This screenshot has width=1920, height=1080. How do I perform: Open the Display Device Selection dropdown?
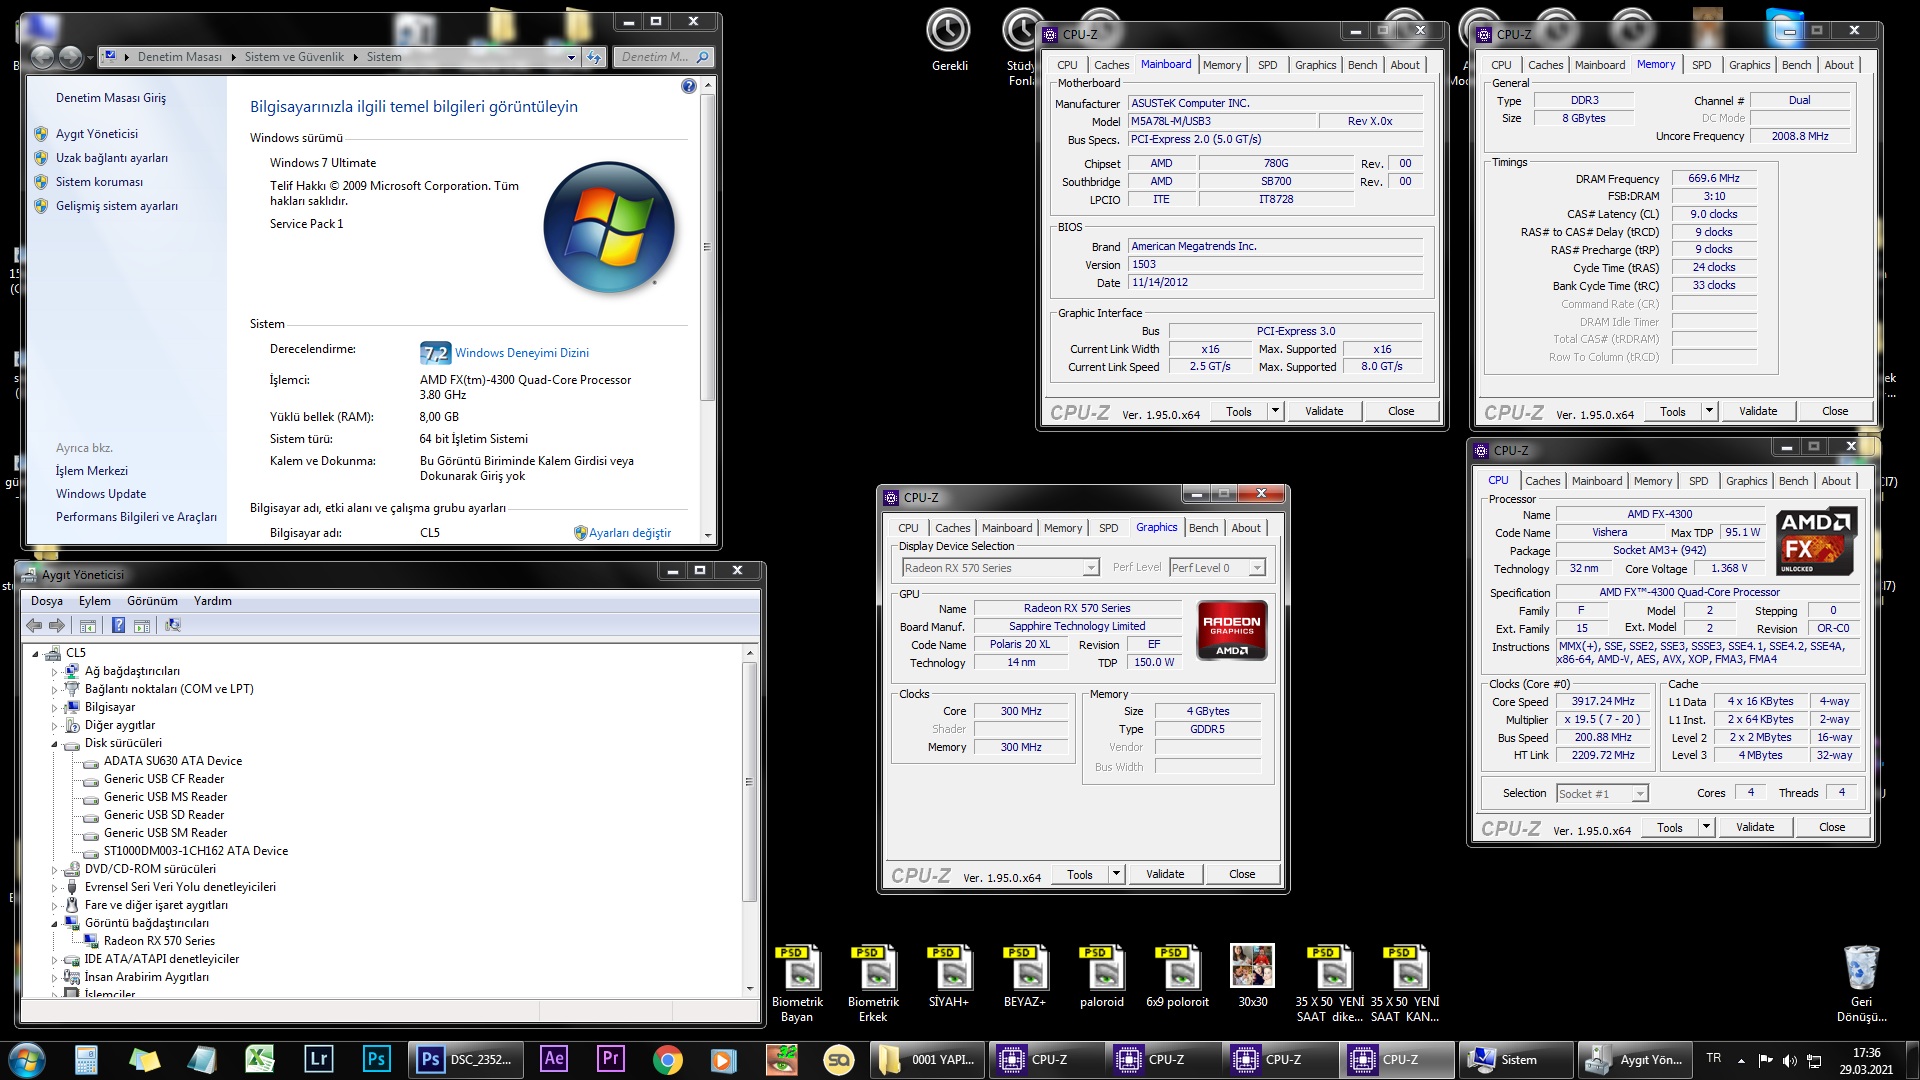tap(1091, 568)
